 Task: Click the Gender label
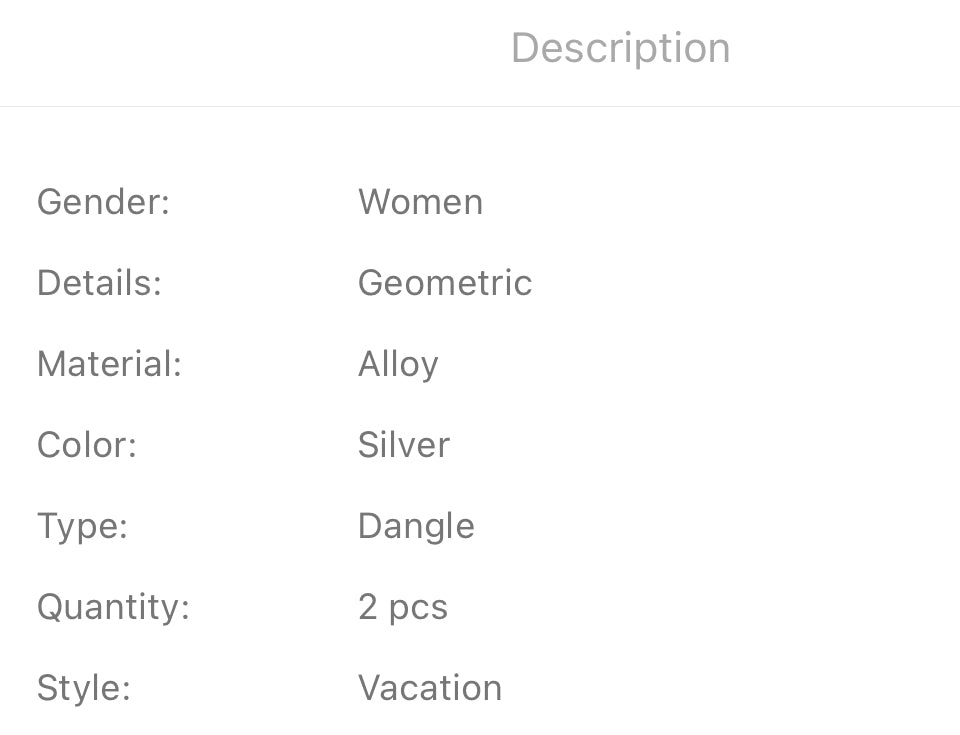tap(104, 202)
